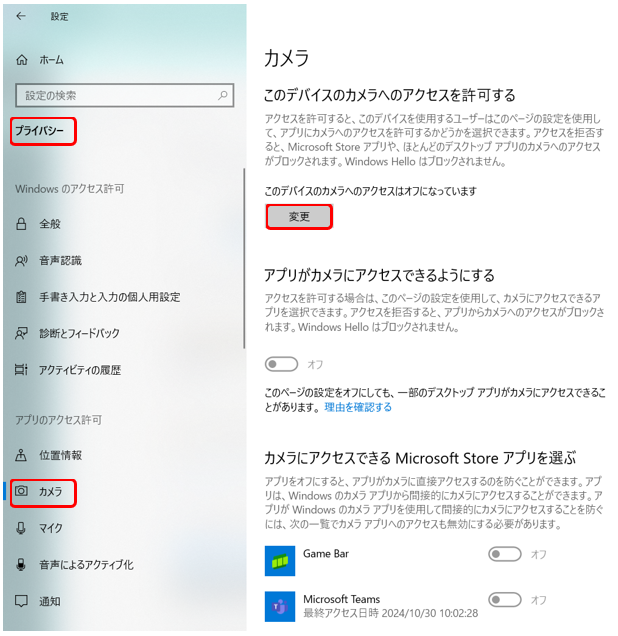Click the microphone icon for マイク
618x636 pixels.
click(21, 528)
